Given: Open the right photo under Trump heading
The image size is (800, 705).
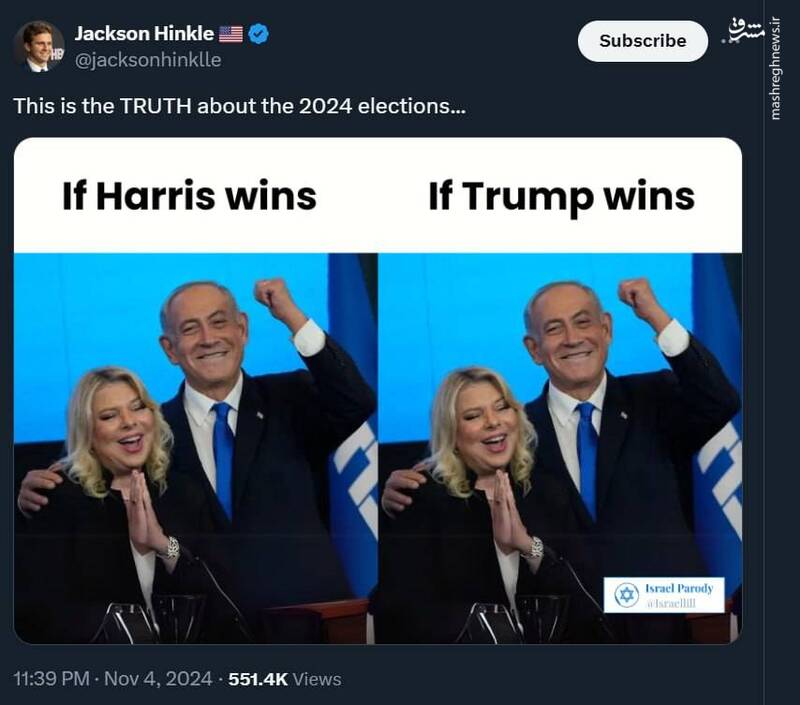Looking at the screenshot, I should [560, 448].
